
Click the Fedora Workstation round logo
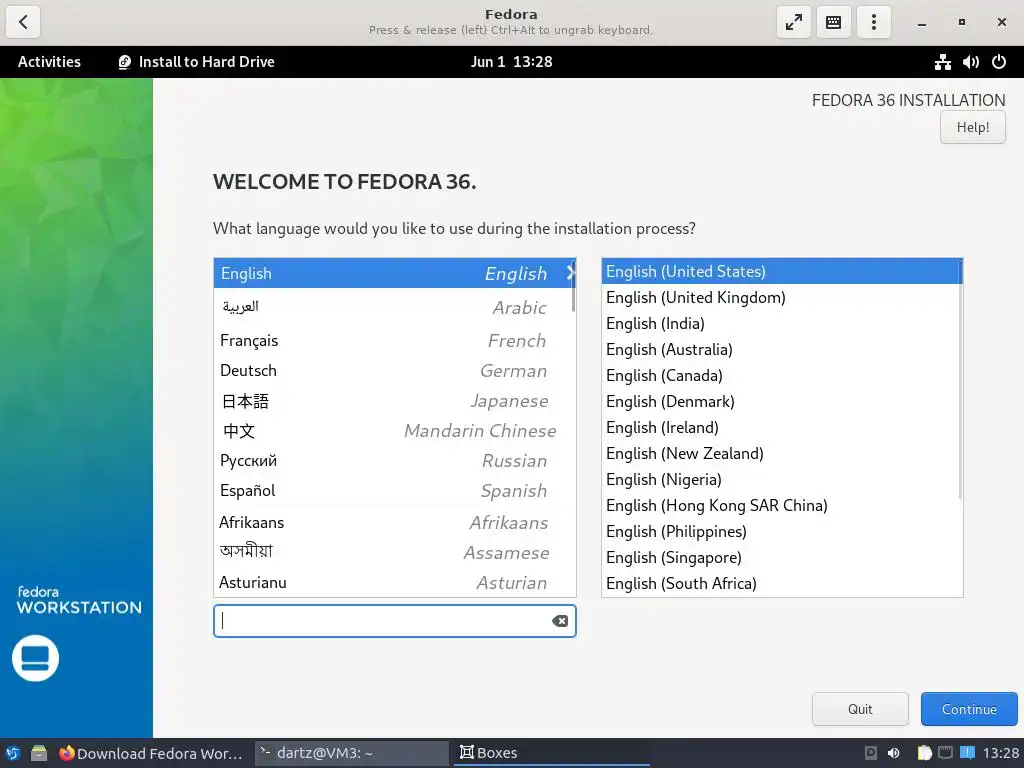35,658
